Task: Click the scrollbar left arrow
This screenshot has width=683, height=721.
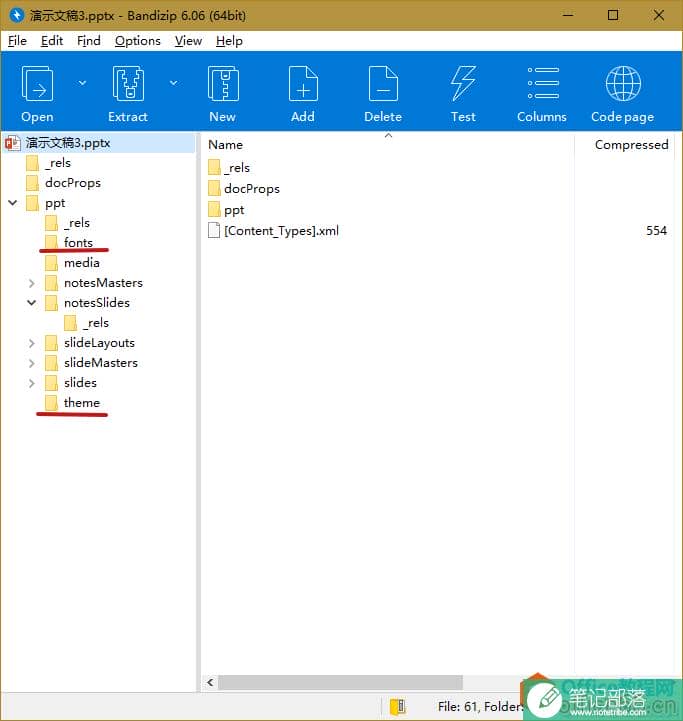Action: click(210, 682)
